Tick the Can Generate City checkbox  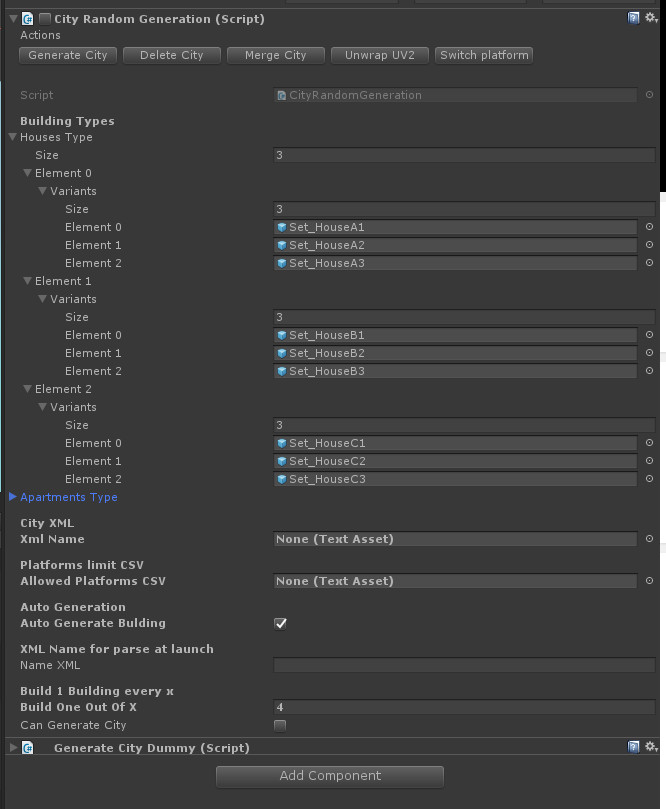click(280, 725)
